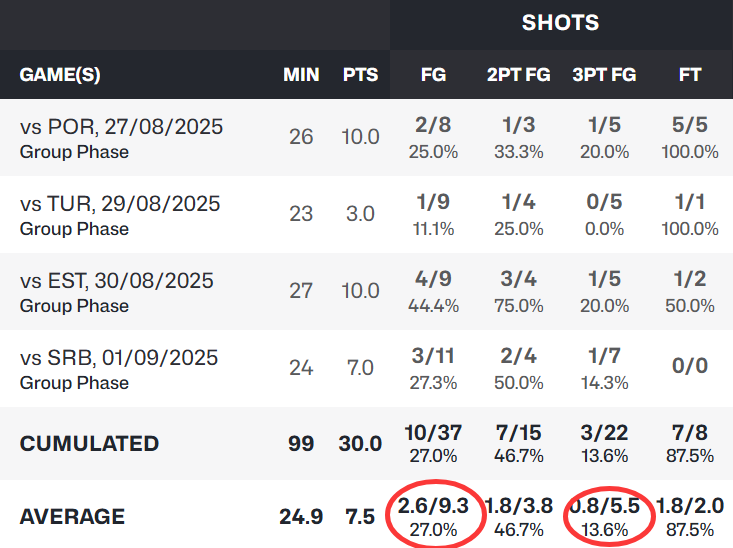Screen dimensions: 733x548
Task: Open the vs SRB 01/09/2025 game
Action: [119, 357]
